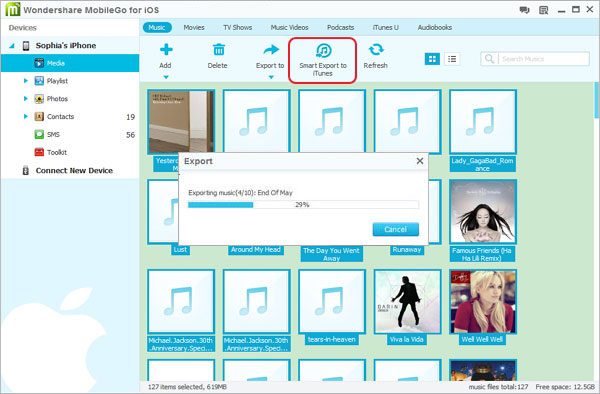Viewport: 600px width, 394px height.
Task: Open the feedback chat bubble icon
Action: pyautogui.click(x=524, y=10)
